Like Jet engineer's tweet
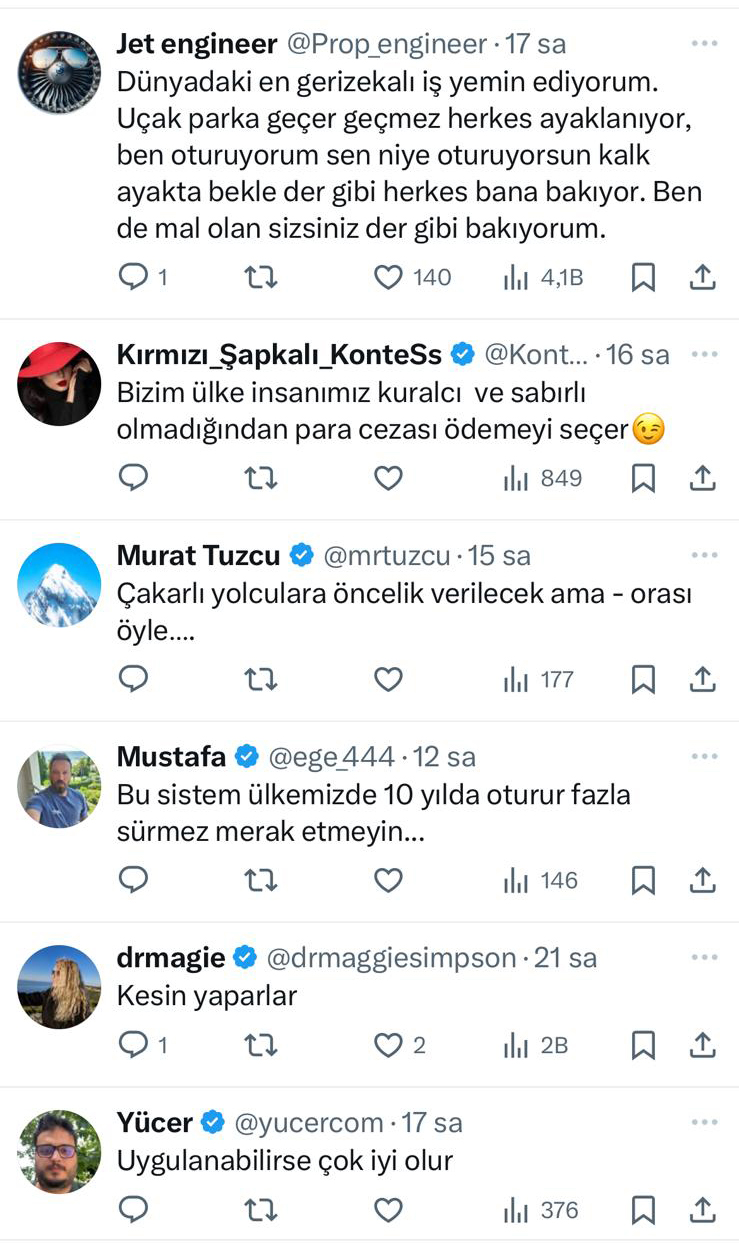 388,277
